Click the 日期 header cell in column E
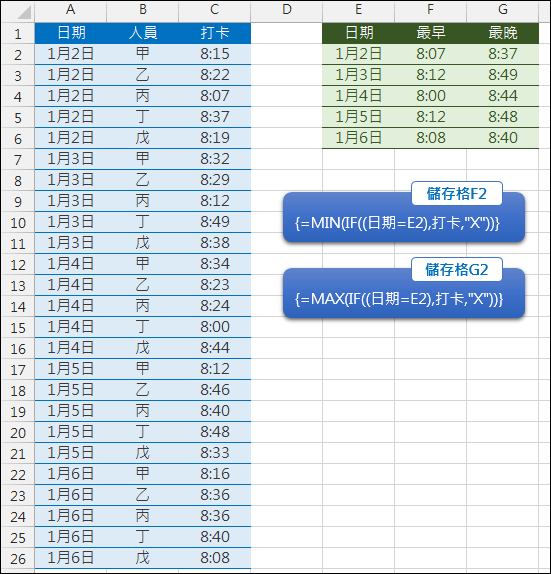Viewport: 551px width, 574px height. point(358,33)
